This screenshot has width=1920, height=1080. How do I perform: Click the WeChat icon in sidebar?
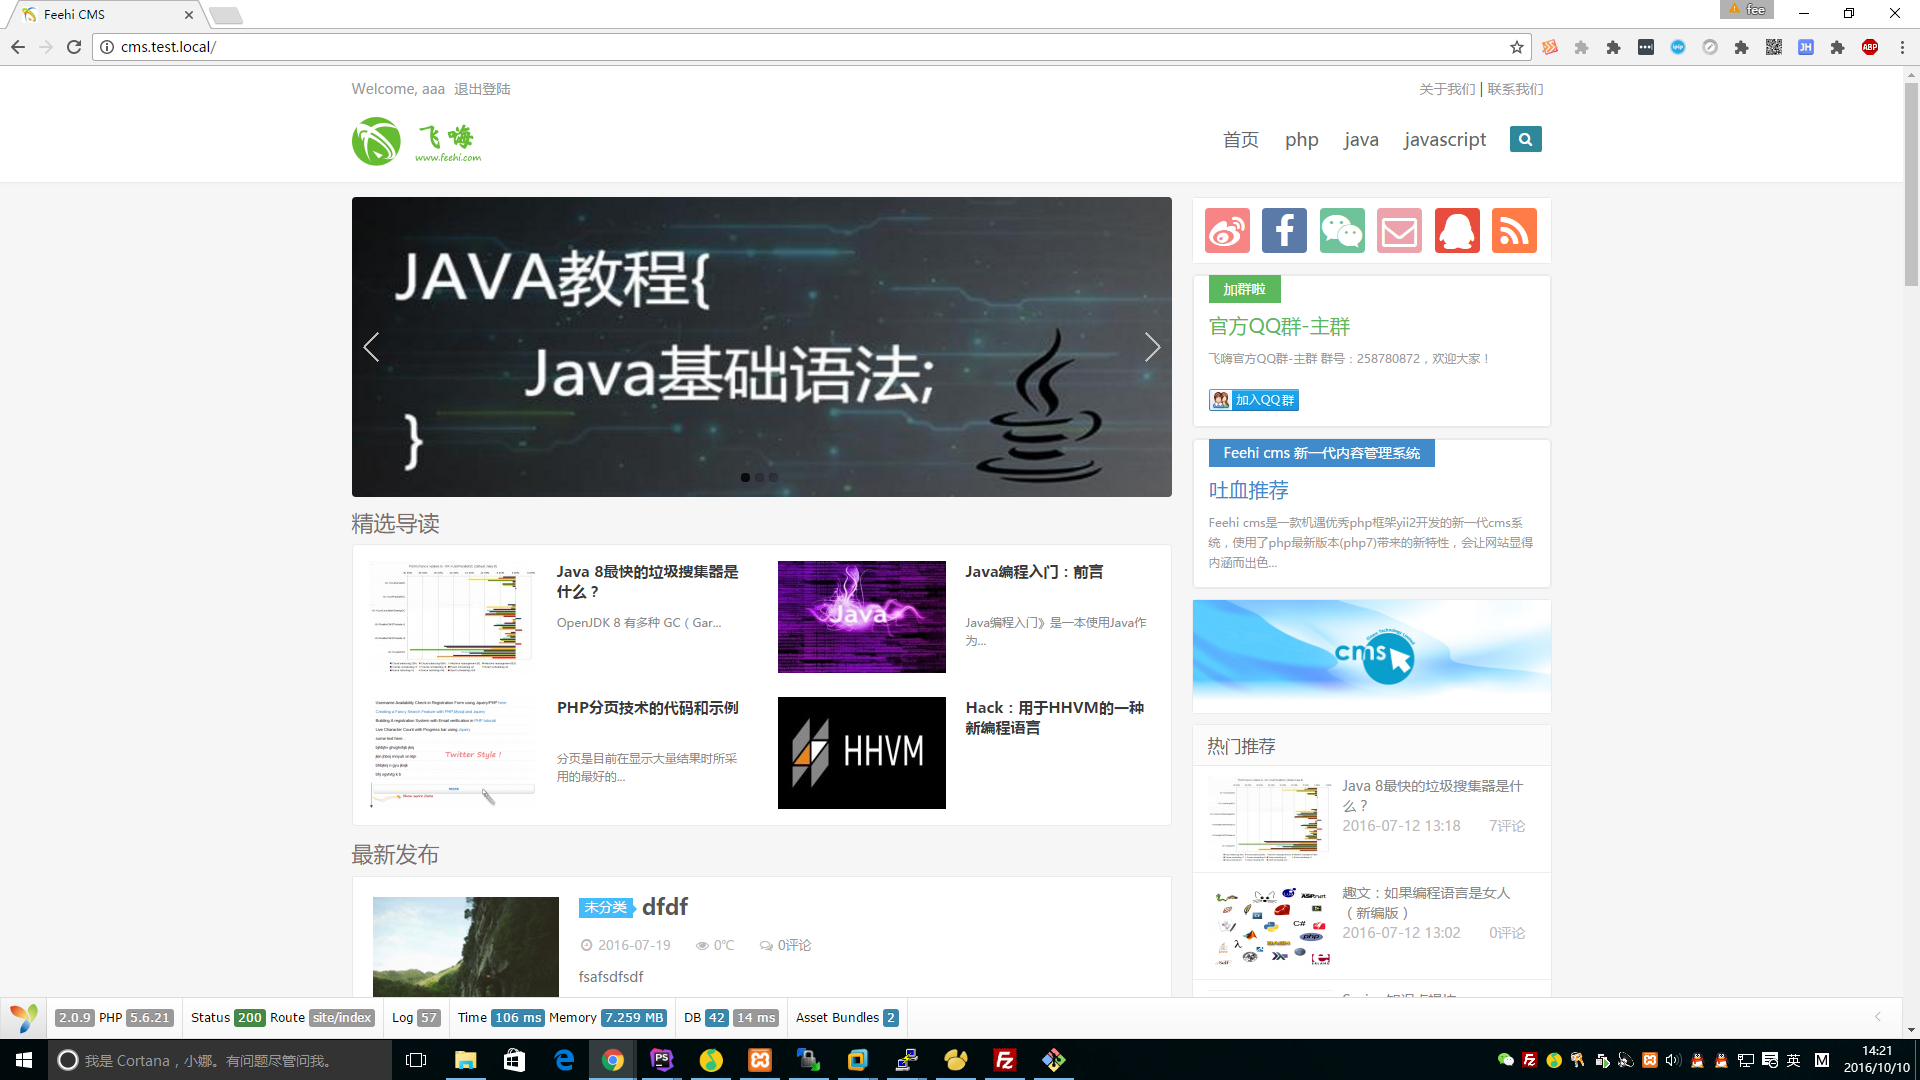(1342, 231)
